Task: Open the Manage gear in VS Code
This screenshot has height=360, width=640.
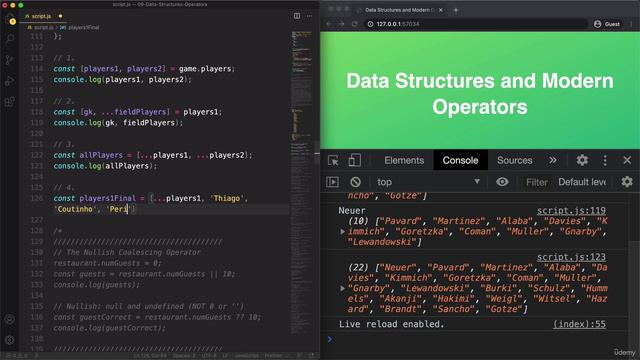Action: pos(10,340)
